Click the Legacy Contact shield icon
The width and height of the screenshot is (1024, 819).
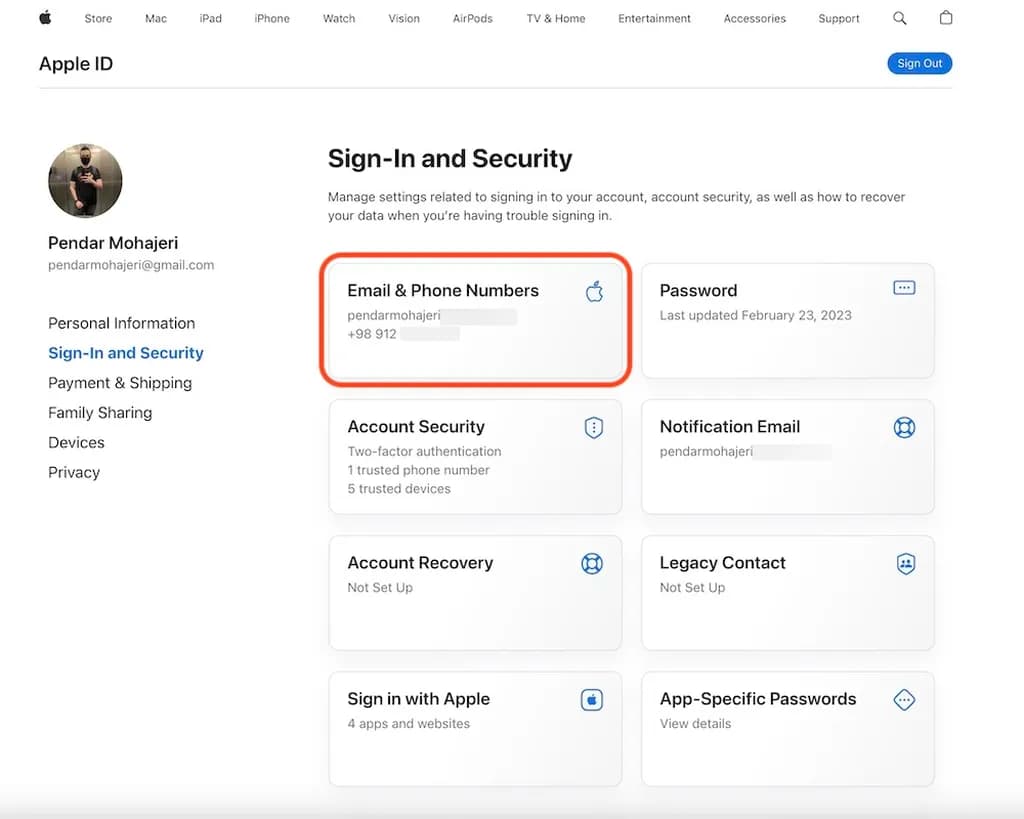(905, 564)
